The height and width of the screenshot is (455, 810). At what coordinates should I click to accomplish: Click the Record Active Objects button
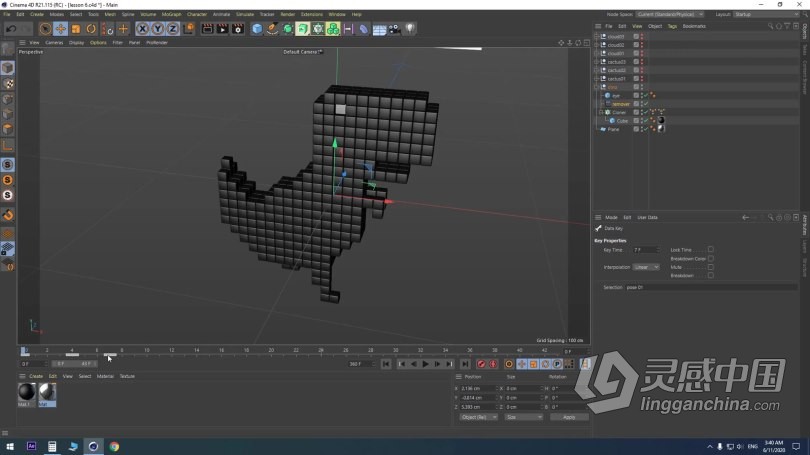[481, 365]
